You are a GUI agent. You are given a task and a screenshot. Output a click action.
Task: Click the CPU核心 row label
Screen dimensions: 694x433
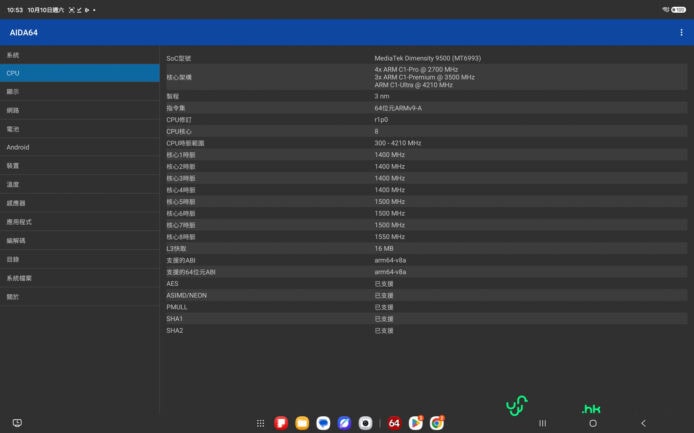pos(179,131)
